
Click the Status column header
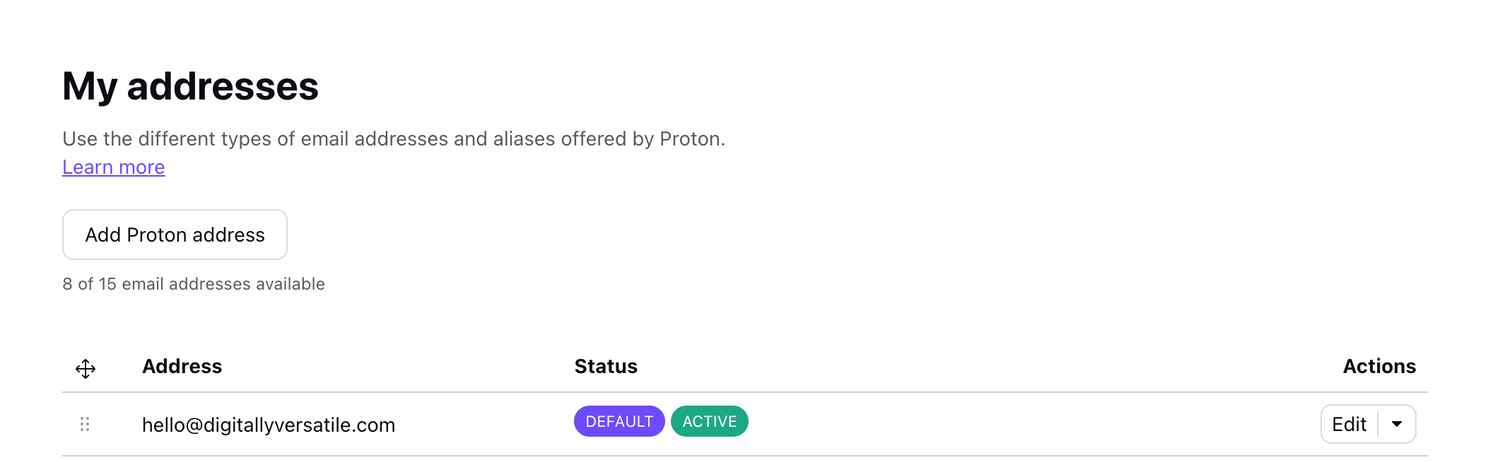click(605, 366)
